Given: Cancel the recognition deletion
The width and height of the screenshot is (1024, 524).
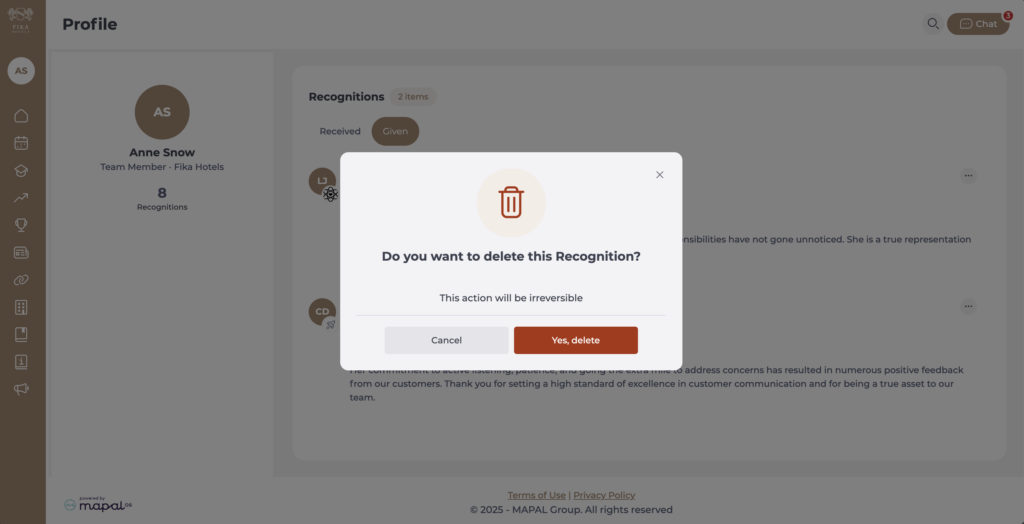Looking at the screenshot, I should point(446,340).
